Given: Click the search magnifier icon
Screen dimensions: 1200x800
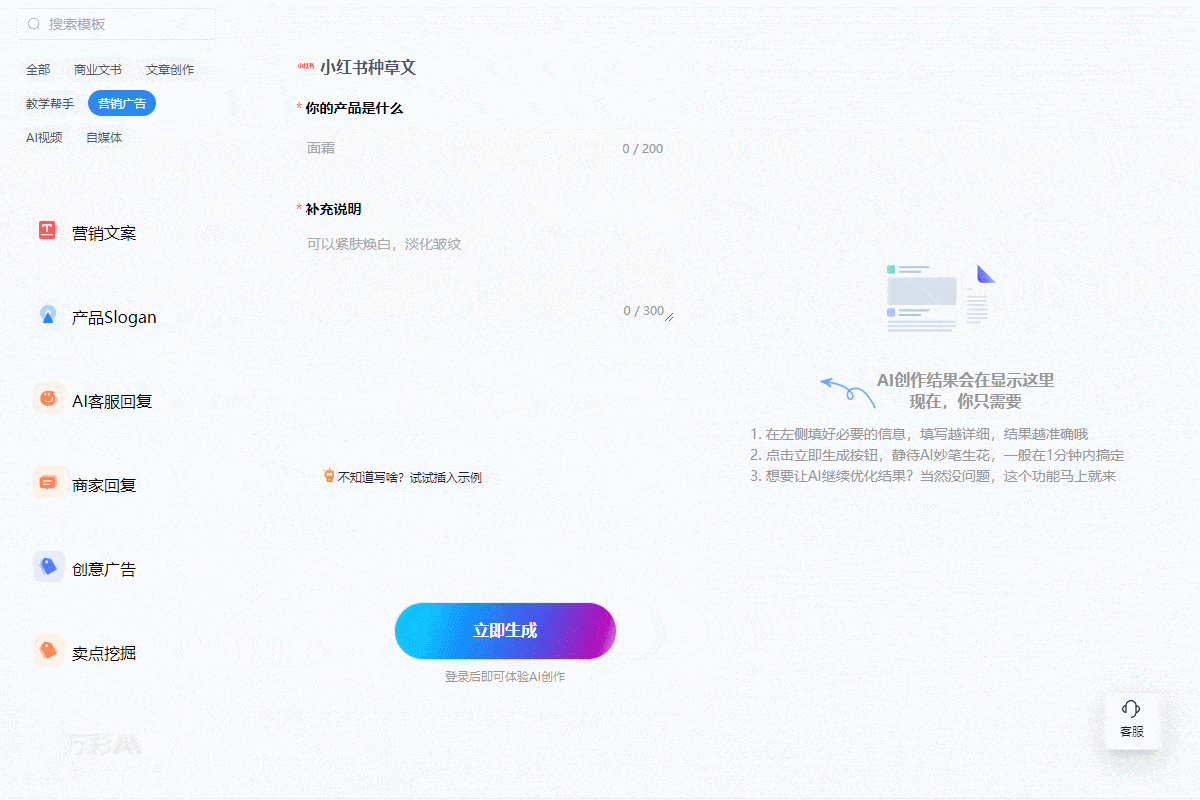Looking at the screenshot, I should (35, 24).
